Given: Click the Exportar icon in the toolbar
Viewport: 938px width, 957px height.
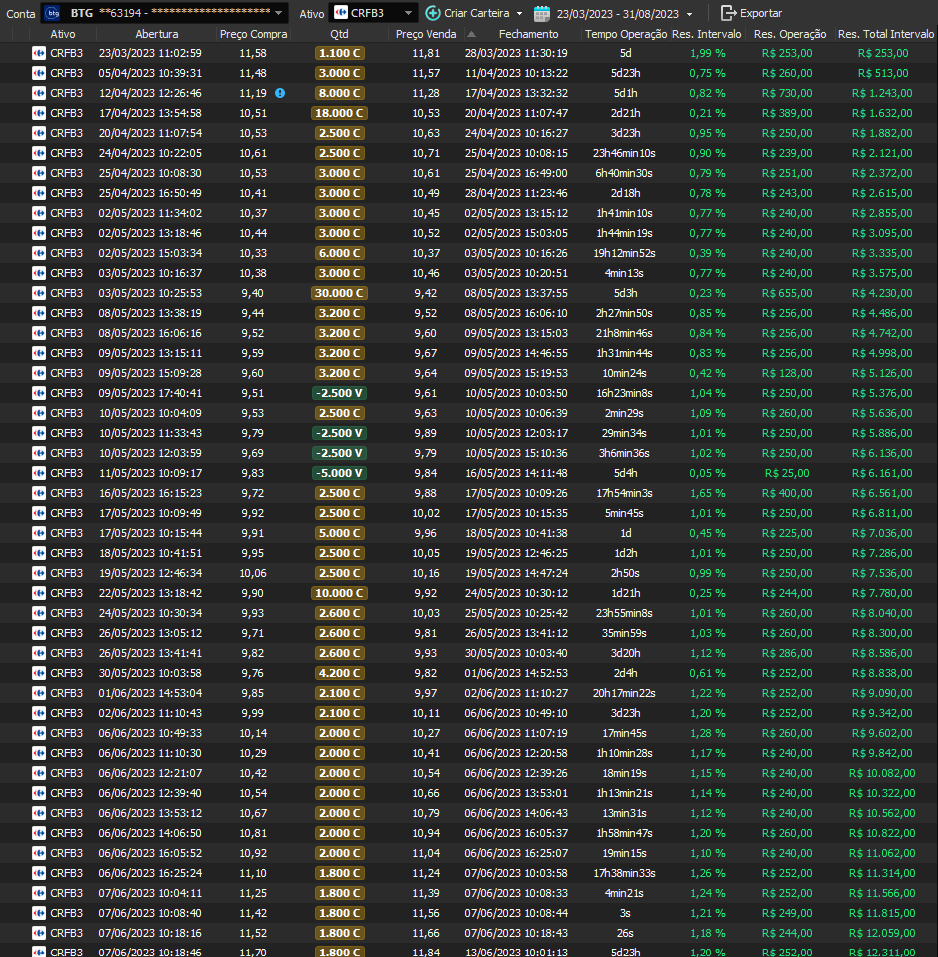Looking at the screenshot, I should 728,13.
